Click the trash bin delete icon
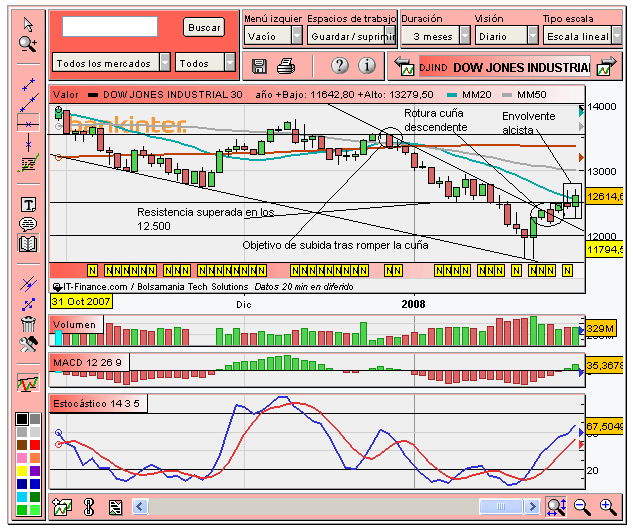 pyautogui.click(x=28, y=323)
